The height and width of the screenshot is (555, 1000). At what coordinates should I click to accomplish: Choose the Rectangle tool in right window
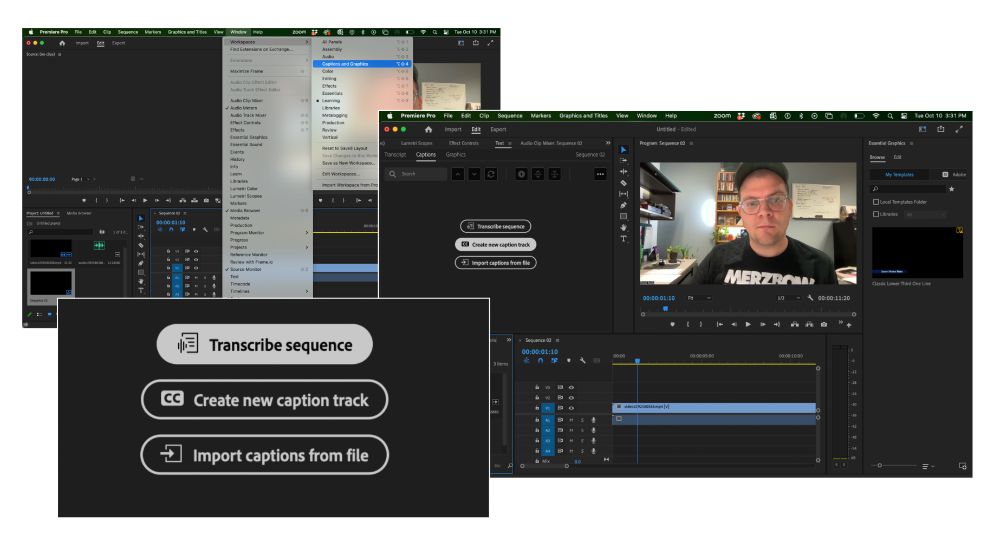click(x=624, y=216)
